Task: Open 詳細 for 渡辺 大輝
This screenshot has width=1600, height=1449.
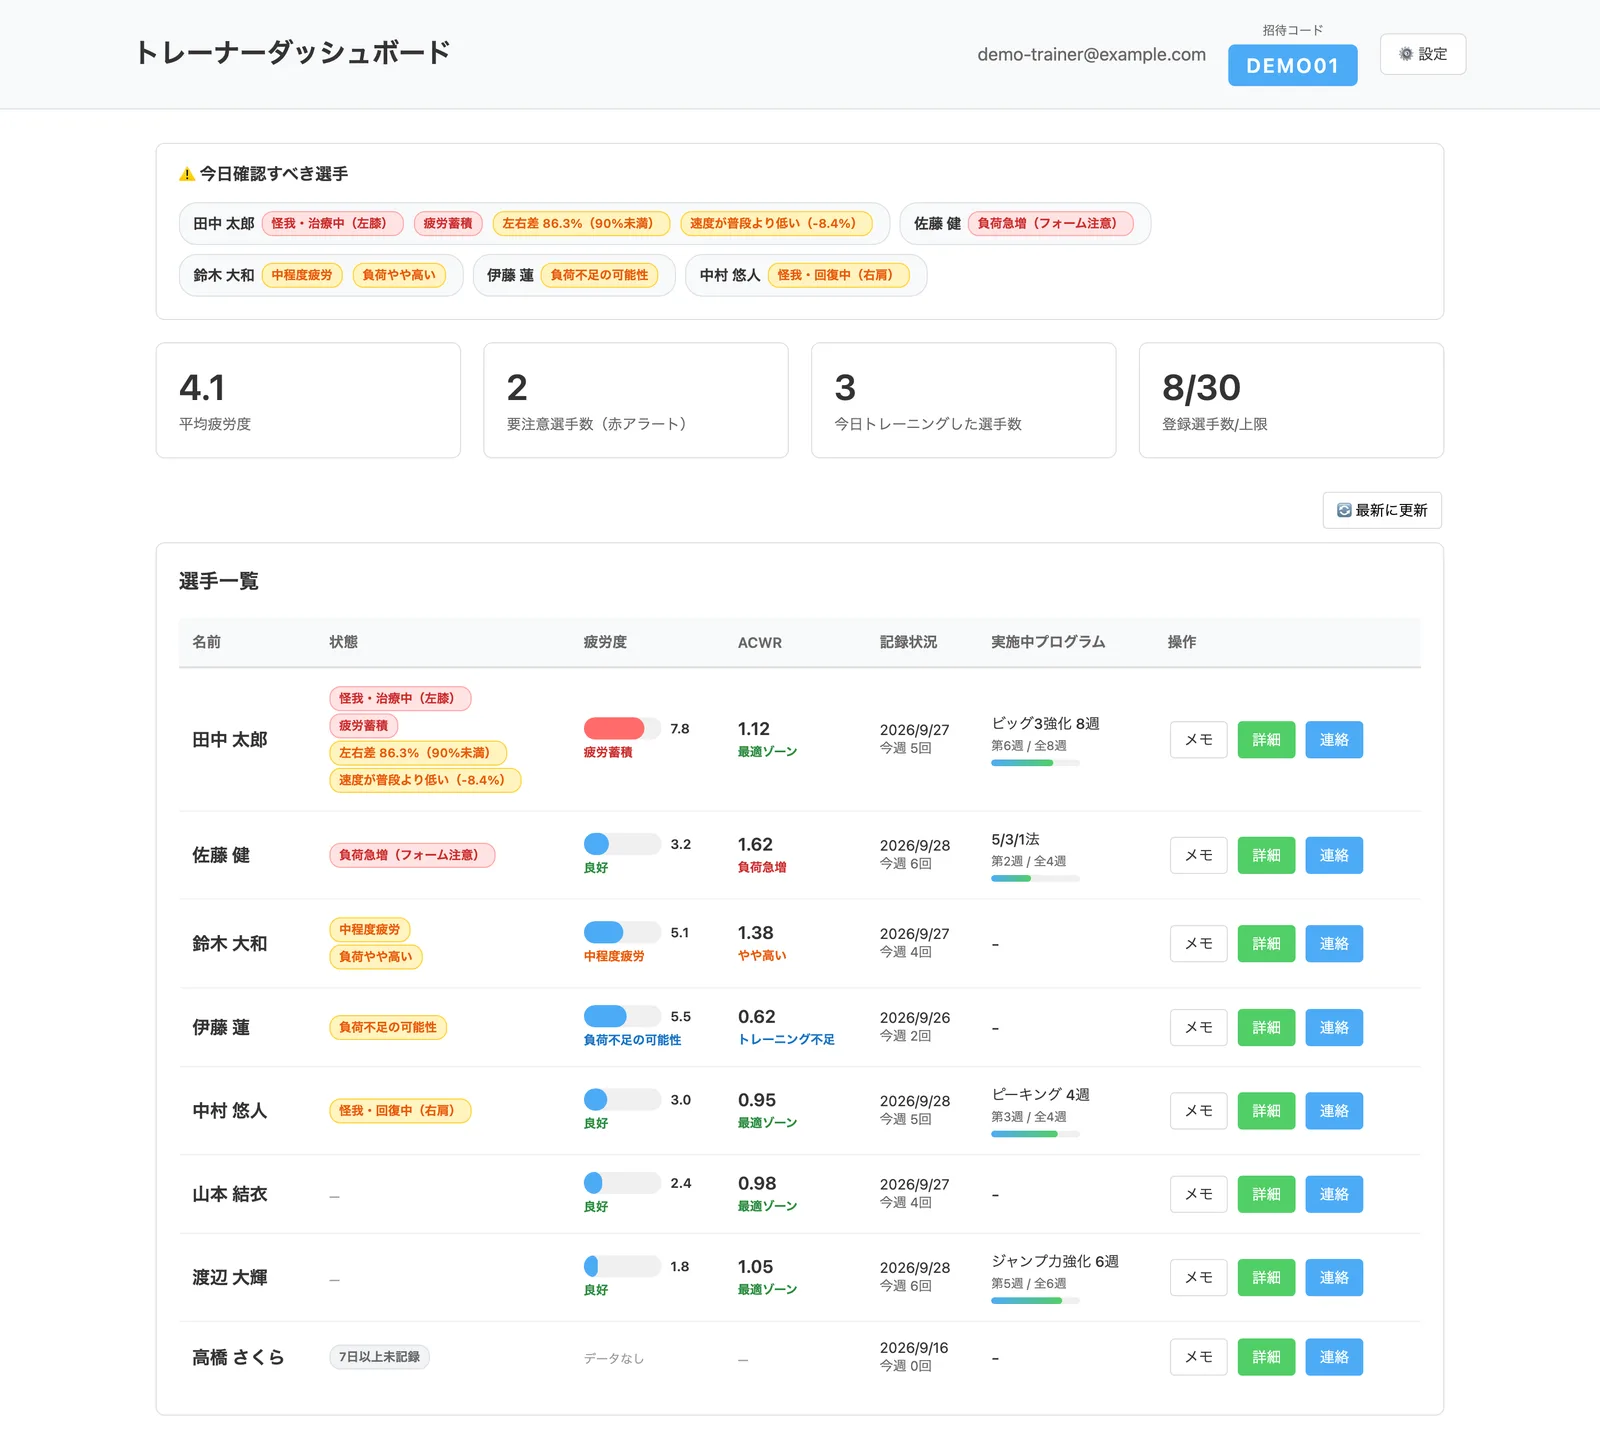Action: coord(1266,1278)
